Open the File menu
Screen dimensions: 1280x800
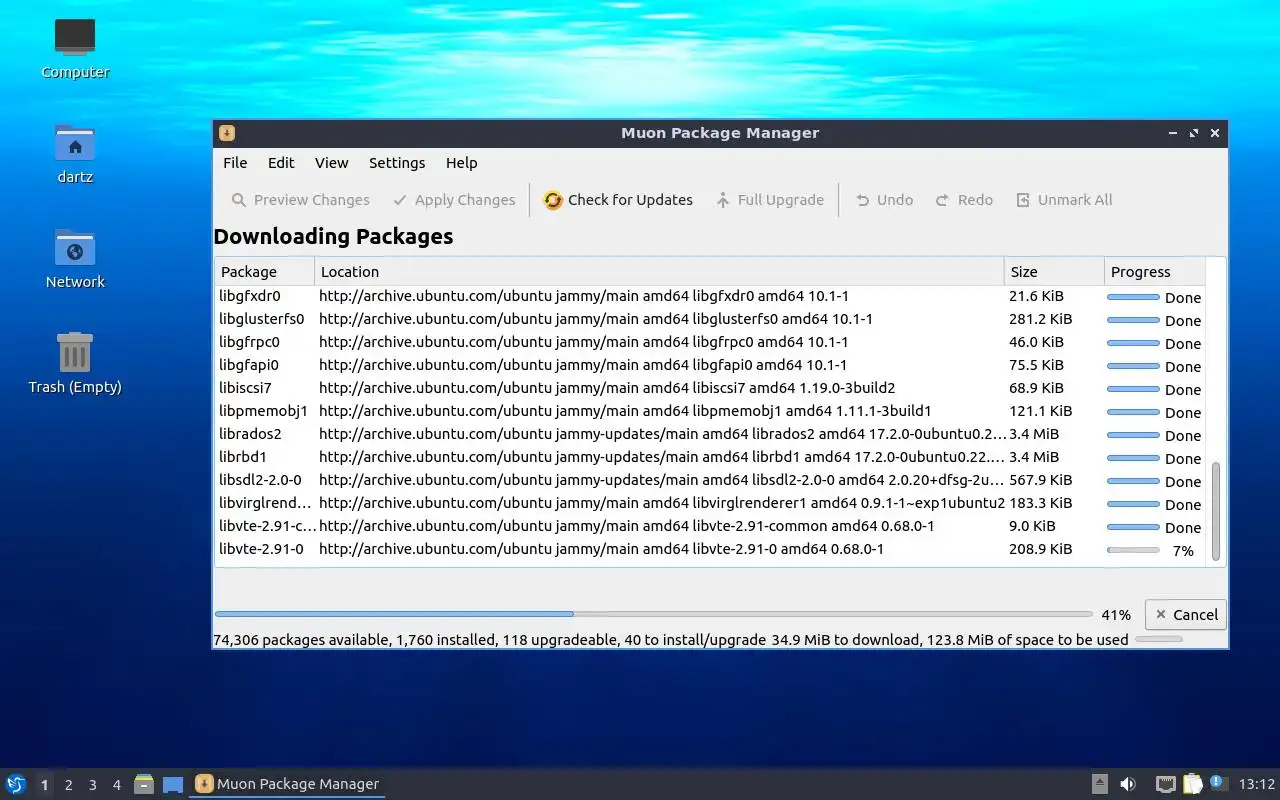(x=235, y=163)
